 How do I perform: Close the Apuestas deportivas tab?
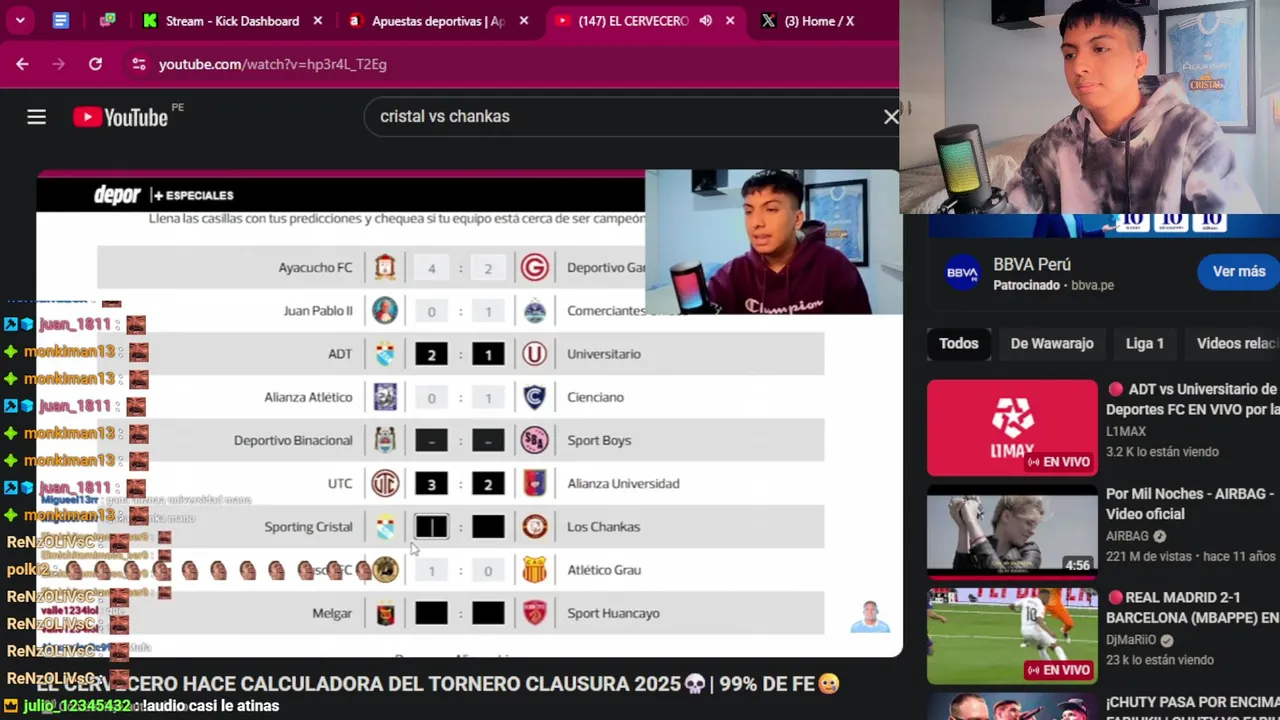point(524,21)
